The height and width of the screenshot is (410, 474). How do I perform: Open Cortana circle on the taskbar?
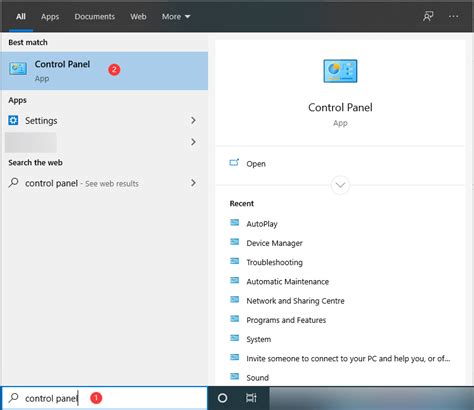222,398
